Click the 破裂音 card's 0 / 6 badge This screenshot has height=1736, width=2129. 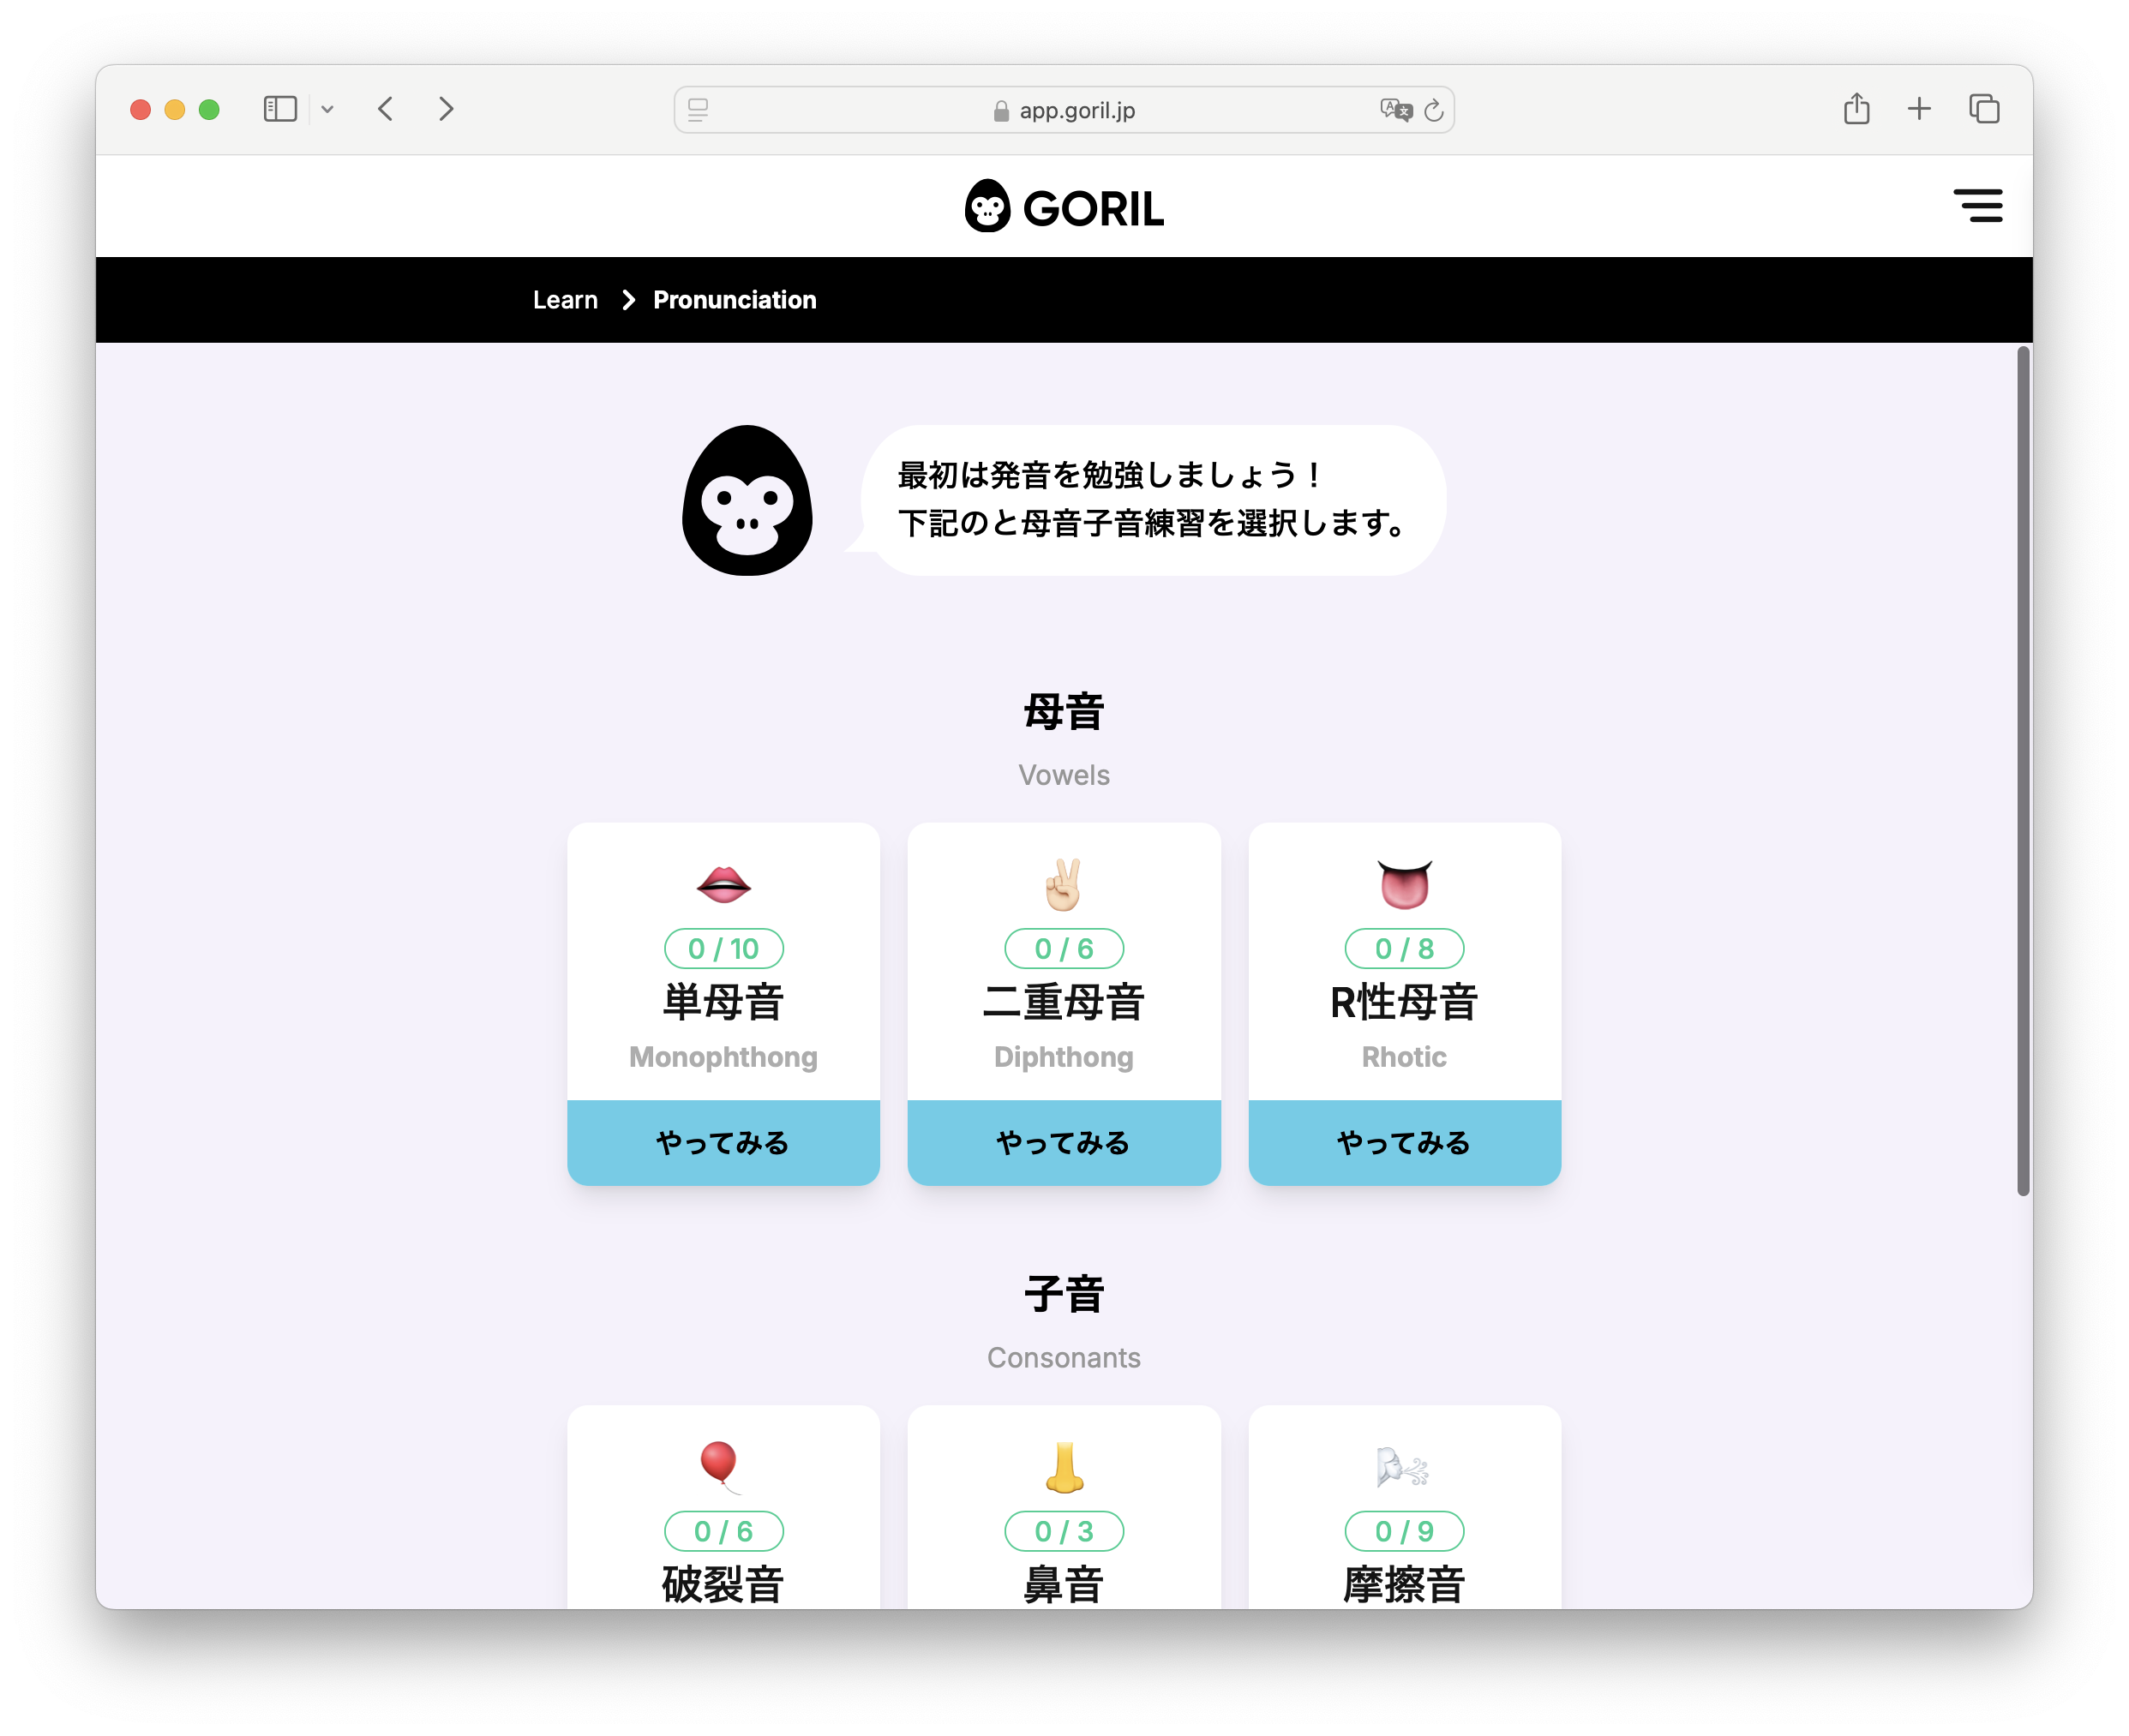[723, 1531]
